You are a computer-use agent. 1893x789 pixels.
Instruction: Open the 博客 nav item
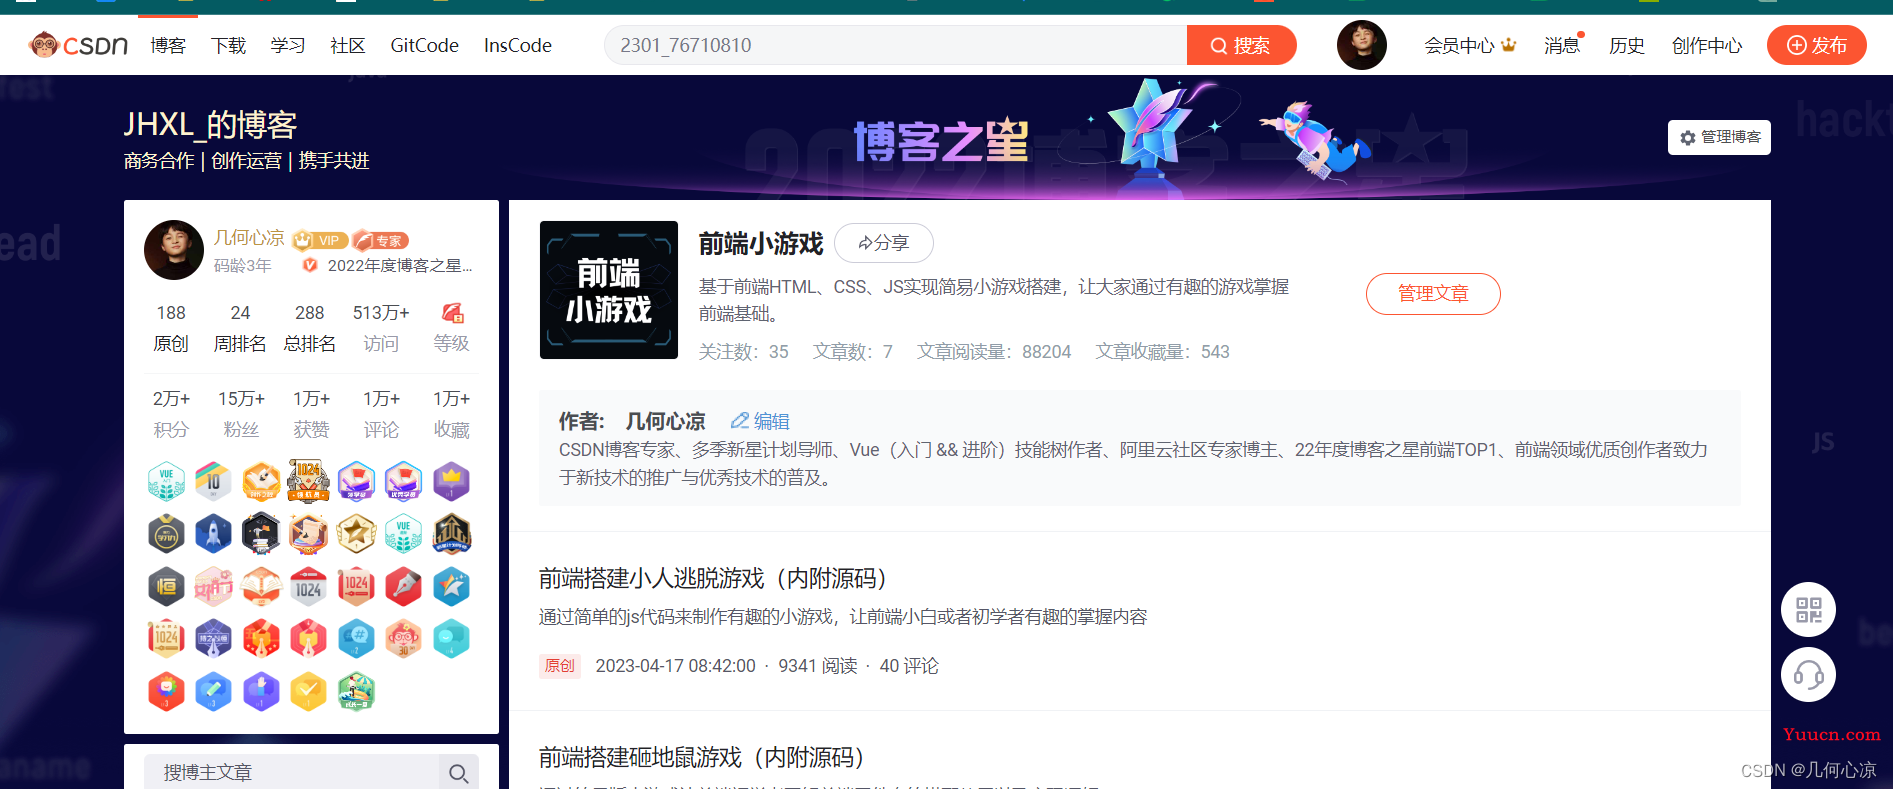168,45
